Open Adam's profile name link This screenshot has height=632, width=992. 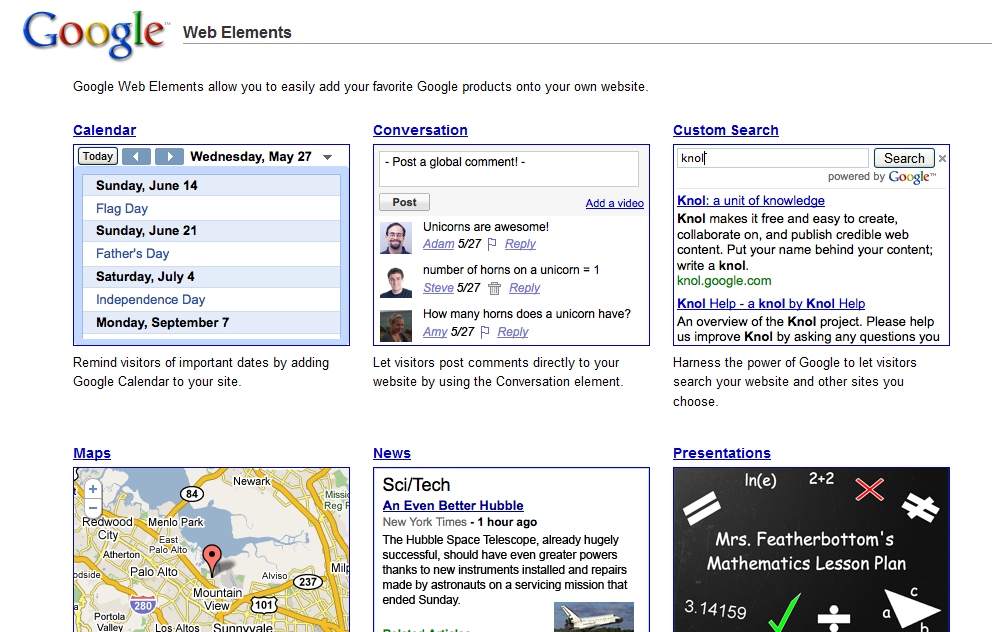pyautogui.click(x=438, y=244)
